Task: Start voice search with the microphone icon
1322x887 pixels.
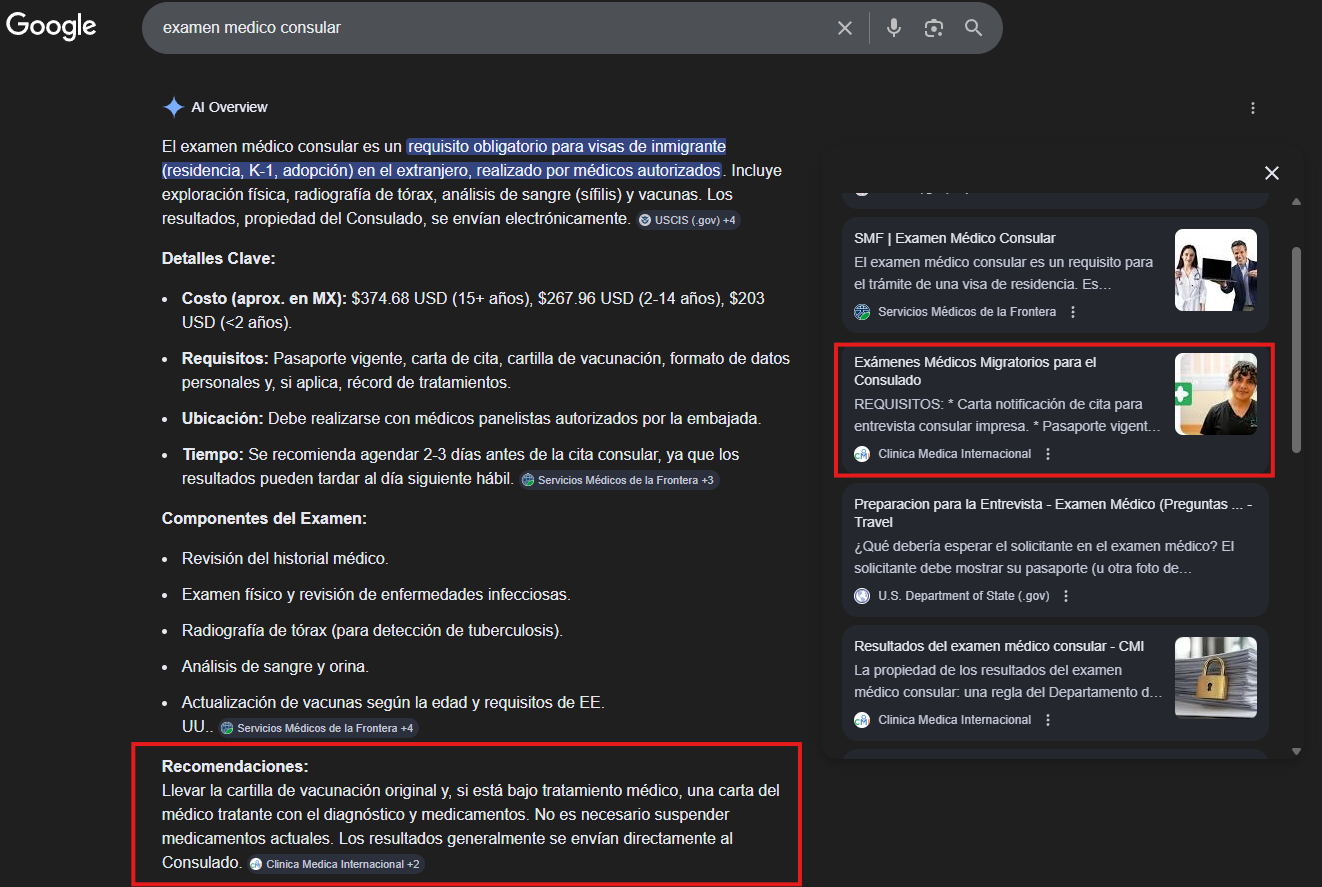Action: tap(894, 28)
